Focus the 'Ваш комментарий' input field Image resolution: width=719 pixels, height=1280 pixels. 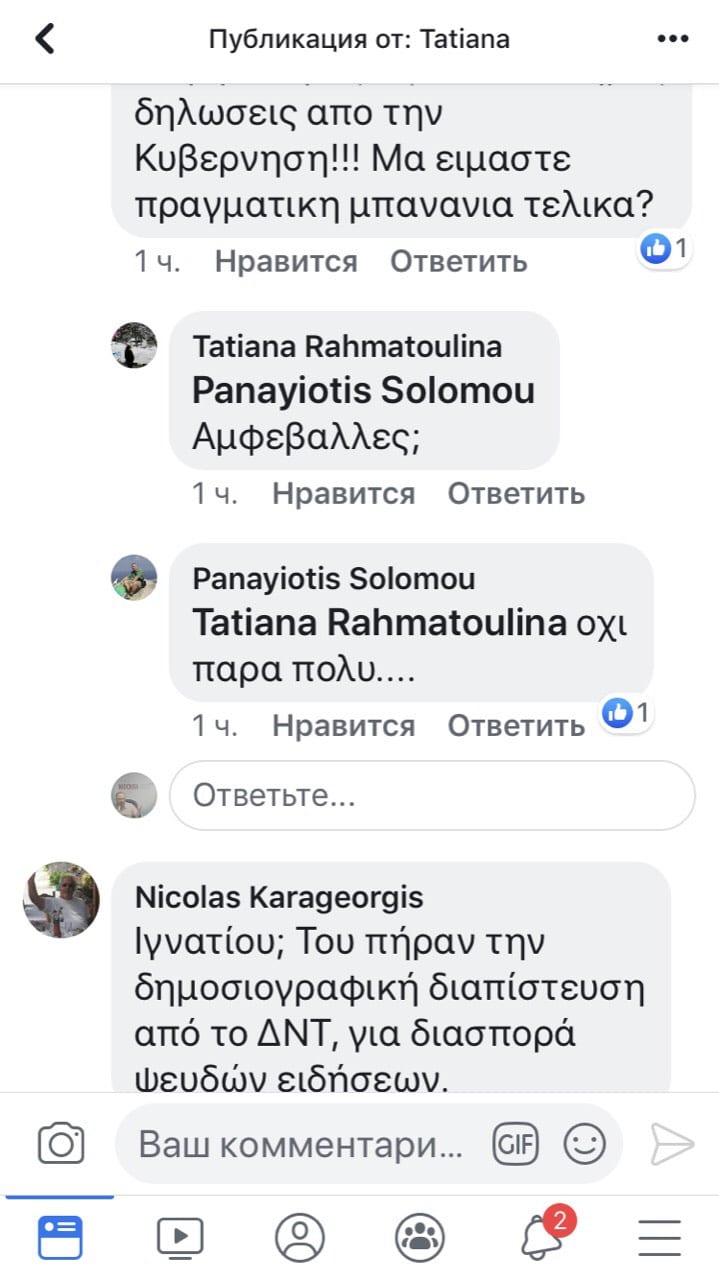(x=300, y=1143)
